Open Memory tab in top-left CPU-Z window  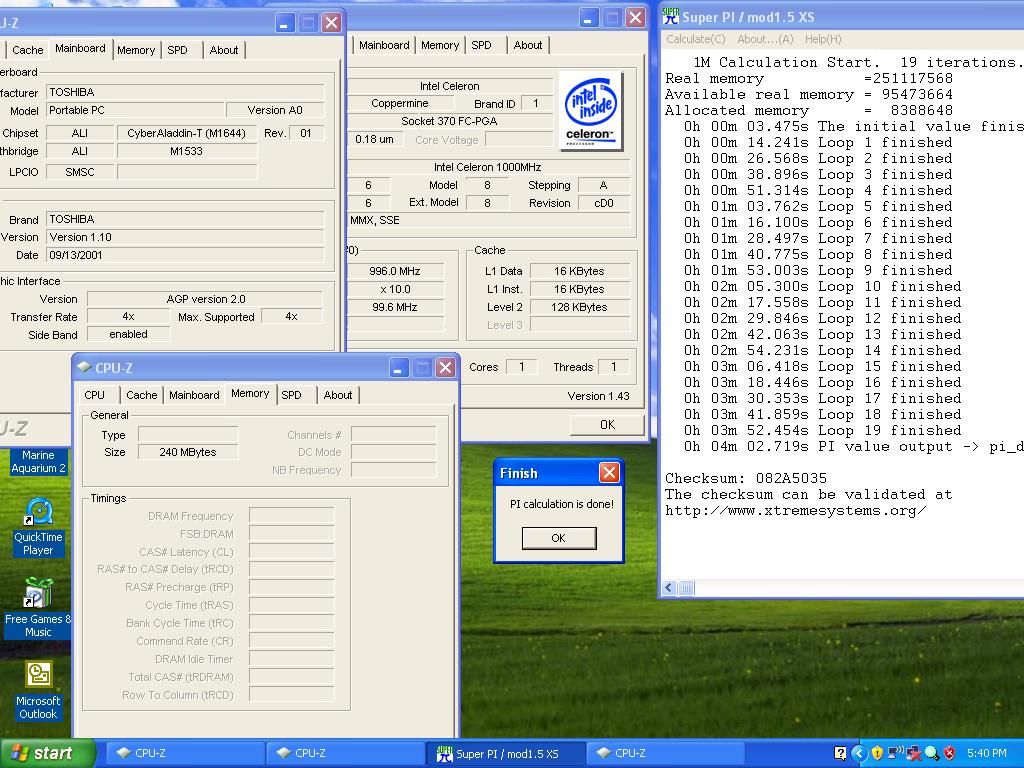point(136,50)
